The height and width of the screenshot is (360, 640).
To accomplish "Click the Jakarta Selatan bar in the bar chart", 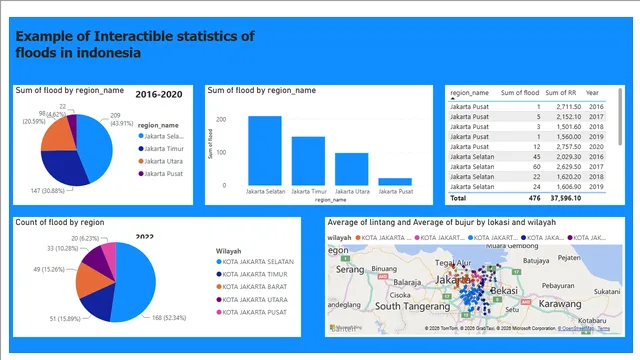I will point(265,151).
